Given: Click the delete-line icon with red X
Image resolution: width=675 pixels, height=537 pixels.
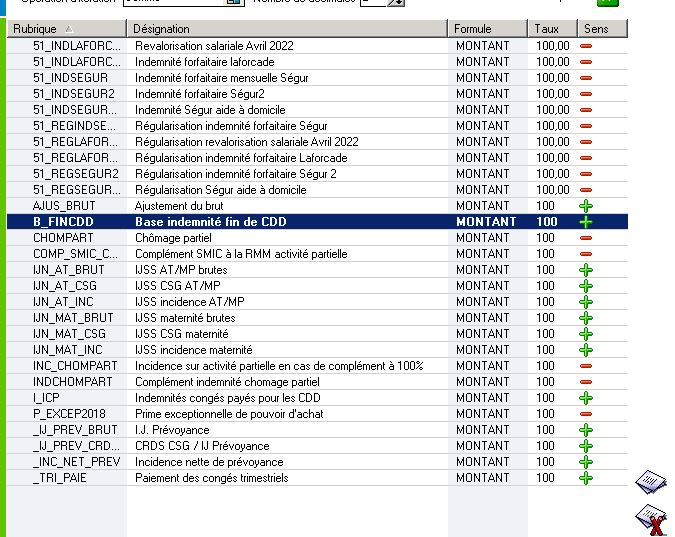Looking at the screenshot, I should click(x=652, y=520).
